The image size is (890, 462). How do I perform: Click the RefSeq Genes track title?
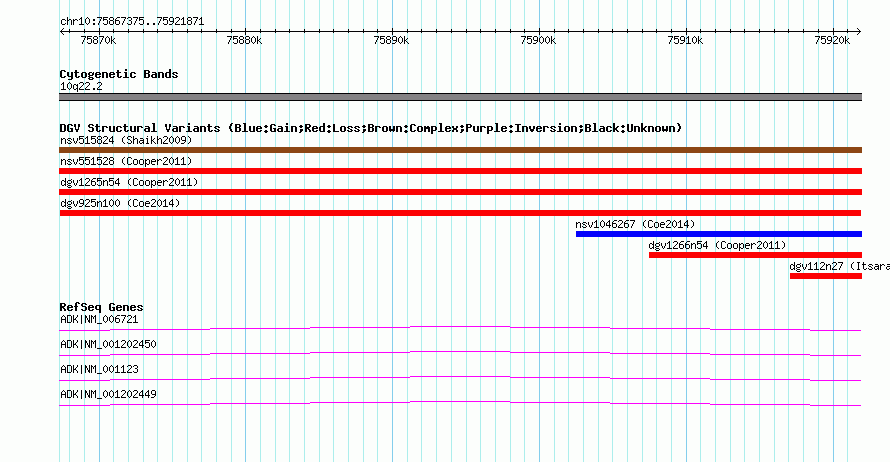click(x=102, y=307)
